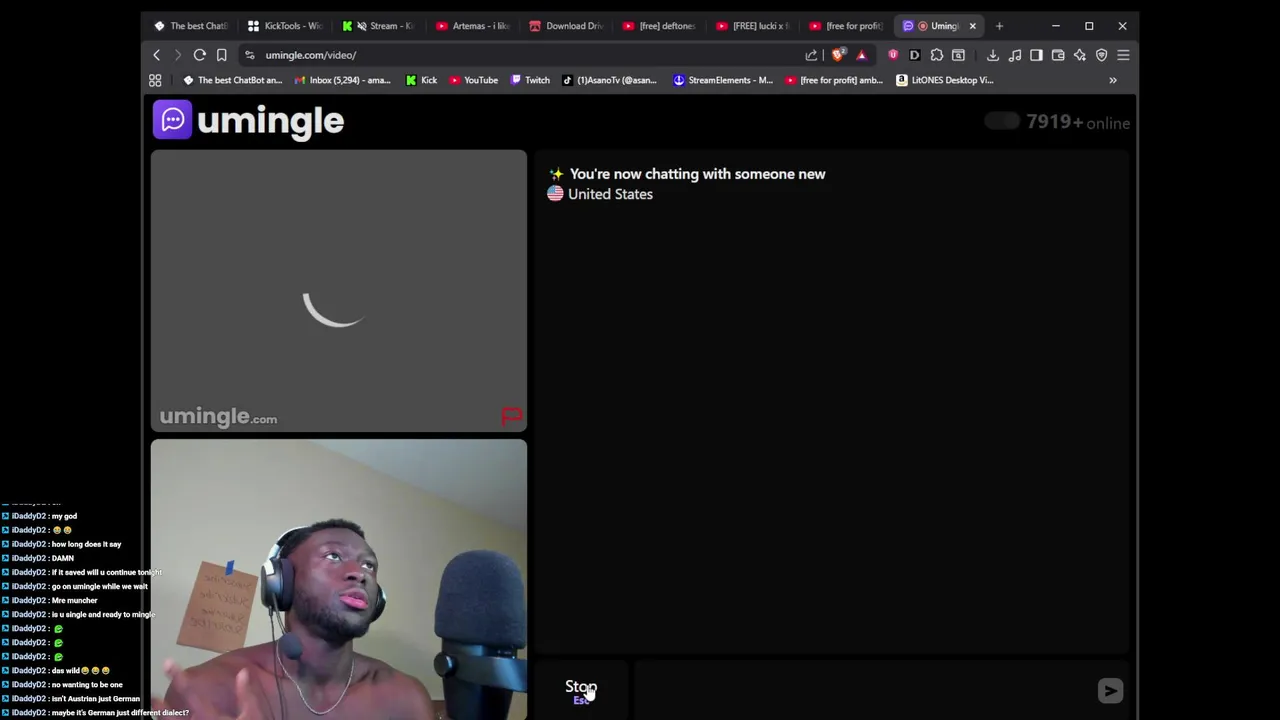The height and width of the screenshot is (720, 1280).
Task: Open the StreamElements bookmark
Action: [x=723, y=80]
